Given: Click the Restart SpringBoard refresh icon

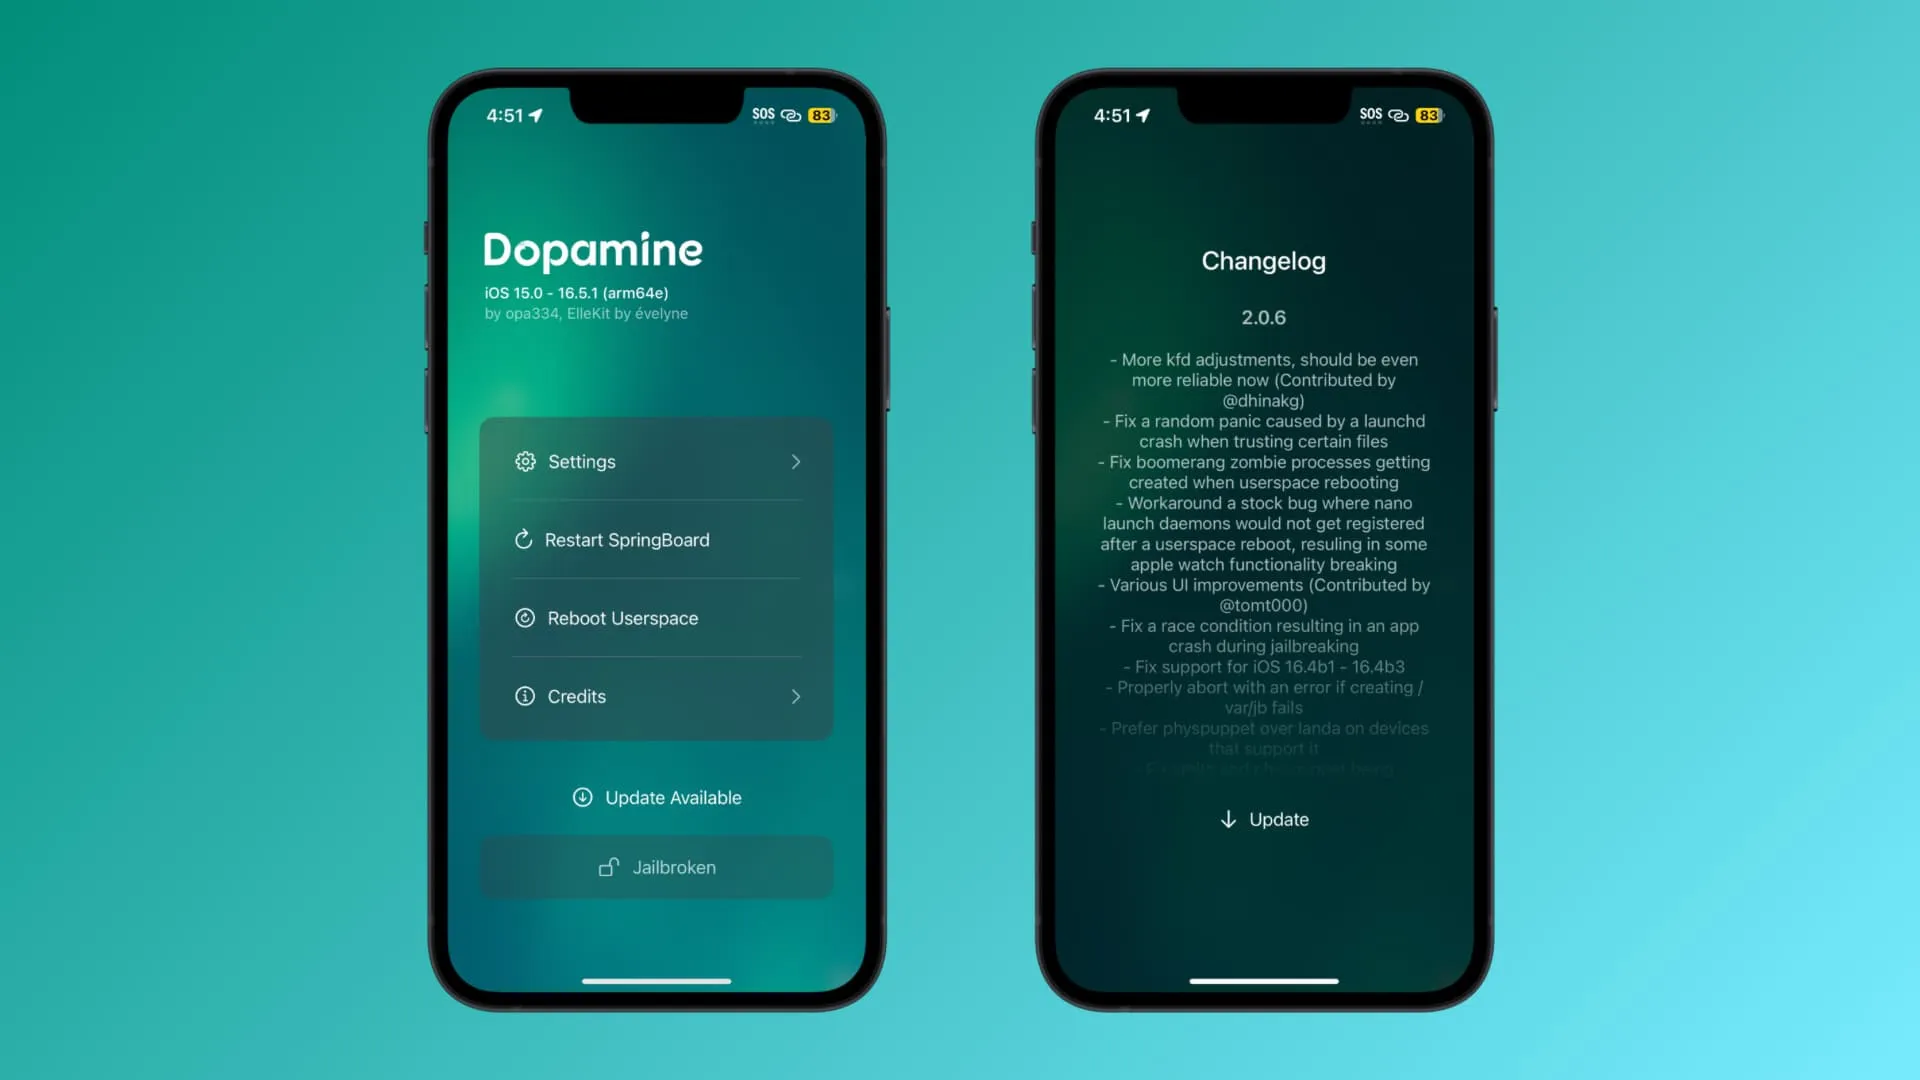Looking at the screenshot, I should click(x=524, y=539).
